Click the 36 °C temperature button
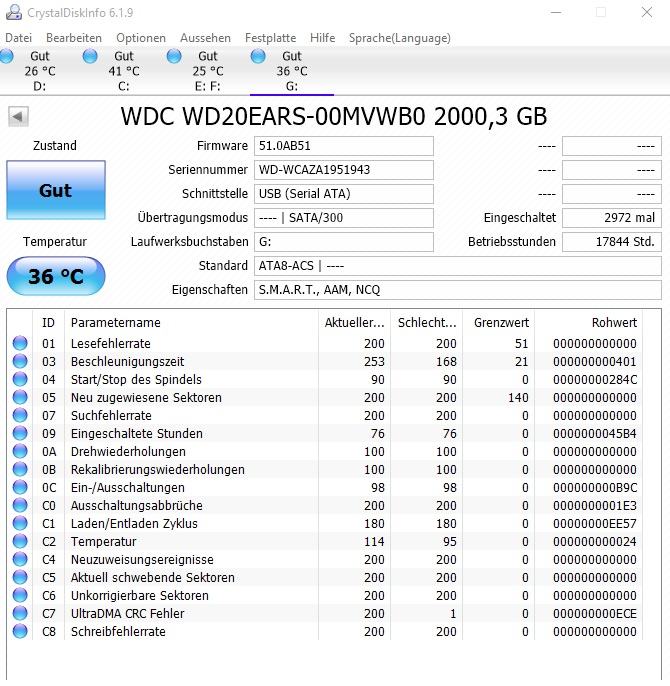The image size is (670, 686). click(x=56, y=276)
